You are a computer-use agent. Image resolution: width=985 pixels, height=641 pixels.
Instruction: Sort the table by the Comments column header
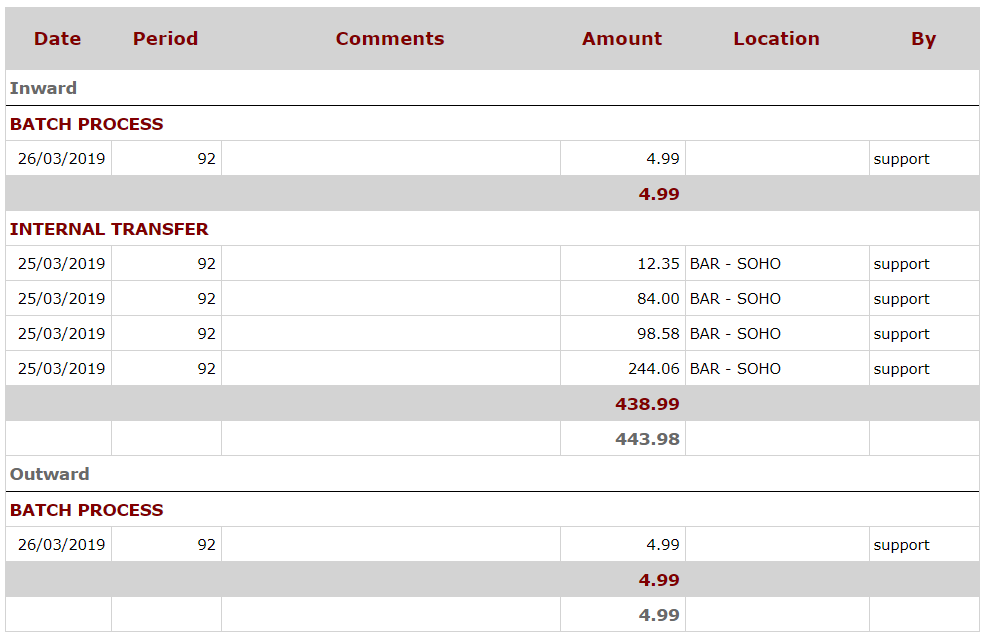click(x=389, y=38)
